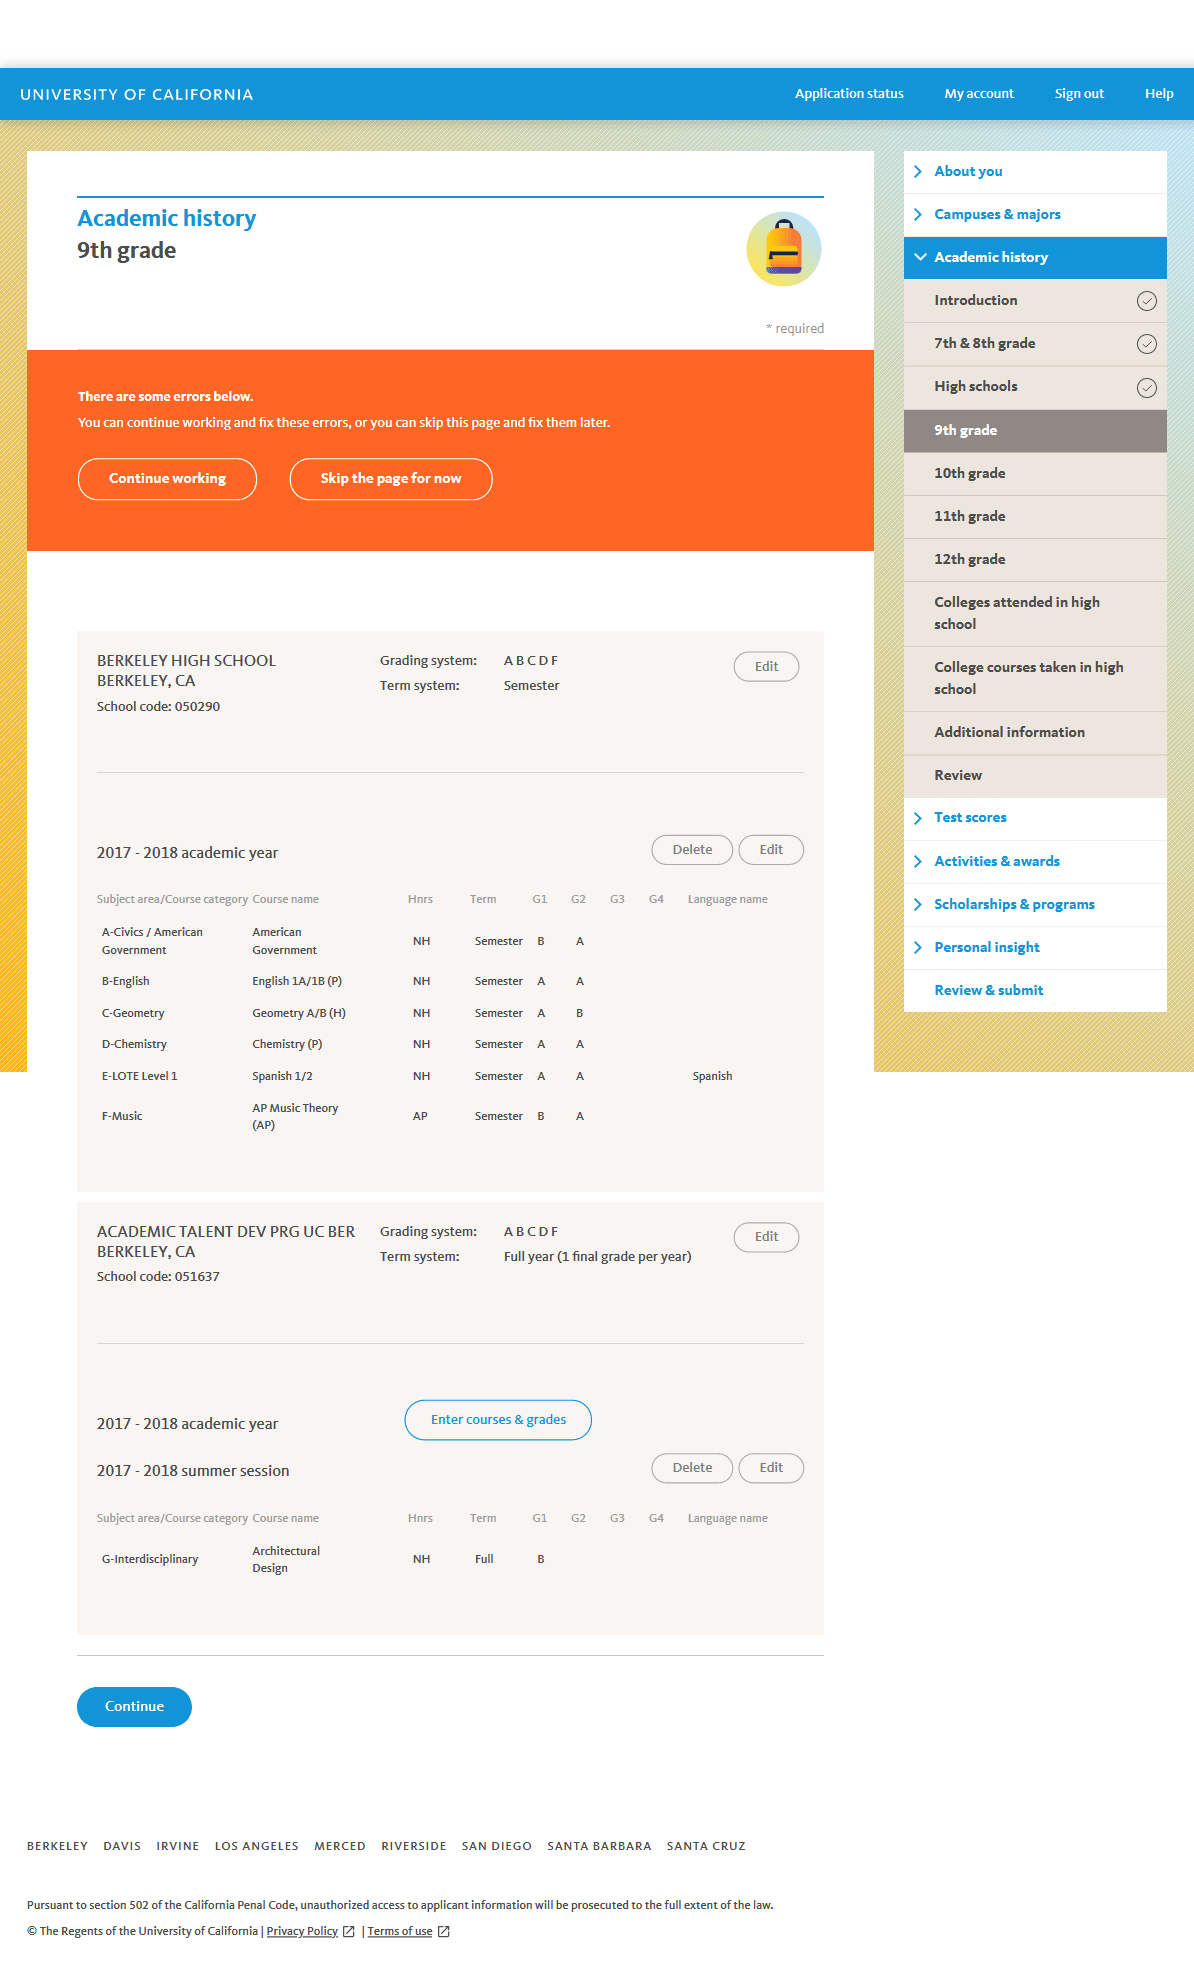Click the AP Music Theory (AP) course name
This screenshot has height=1987, width=1194.
click(295, 1117)
